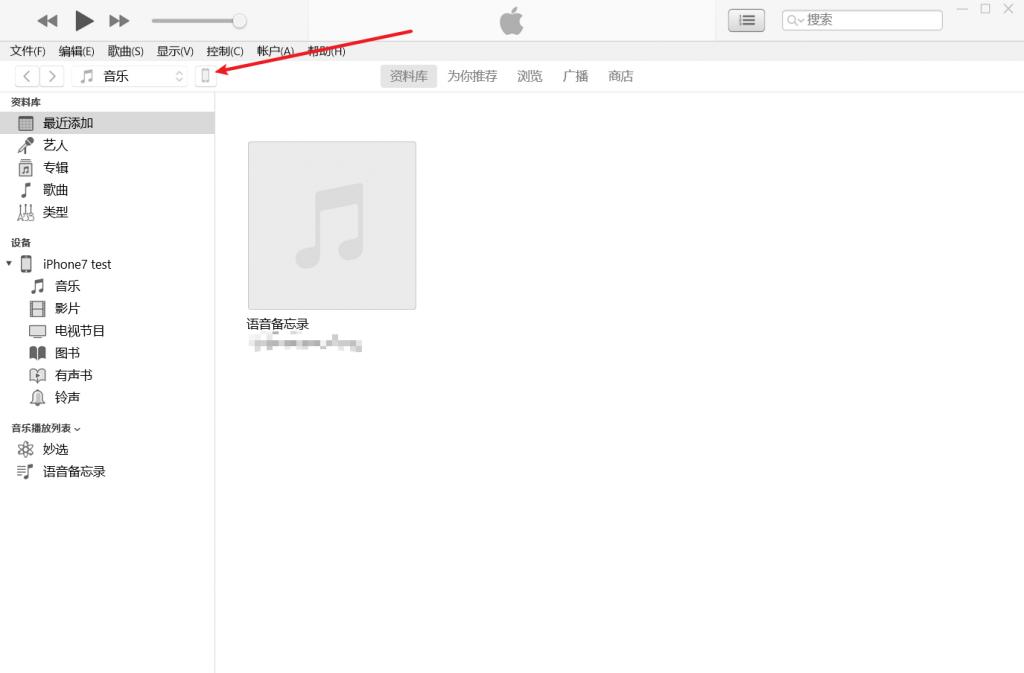Switch to the 广播 tab
This screenshot has width=1024, height=673.
(x=575, y=75)
